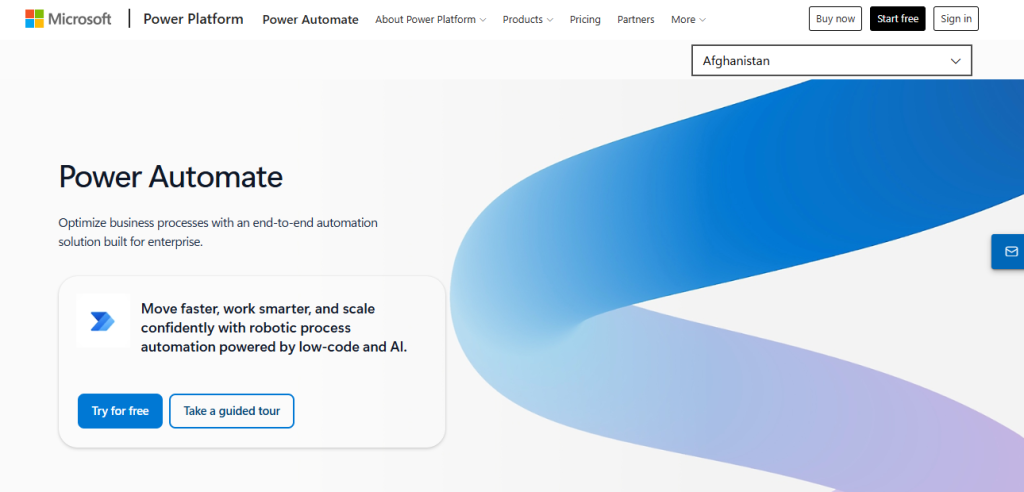Click the Sign in button
Viewport: 1024px width, 492px height.
(x=956, y=19)
